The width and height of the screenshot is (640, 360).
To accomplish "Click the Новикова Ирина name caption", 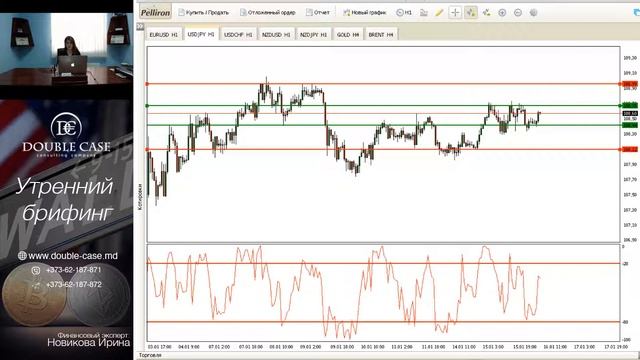I will 89,342.
